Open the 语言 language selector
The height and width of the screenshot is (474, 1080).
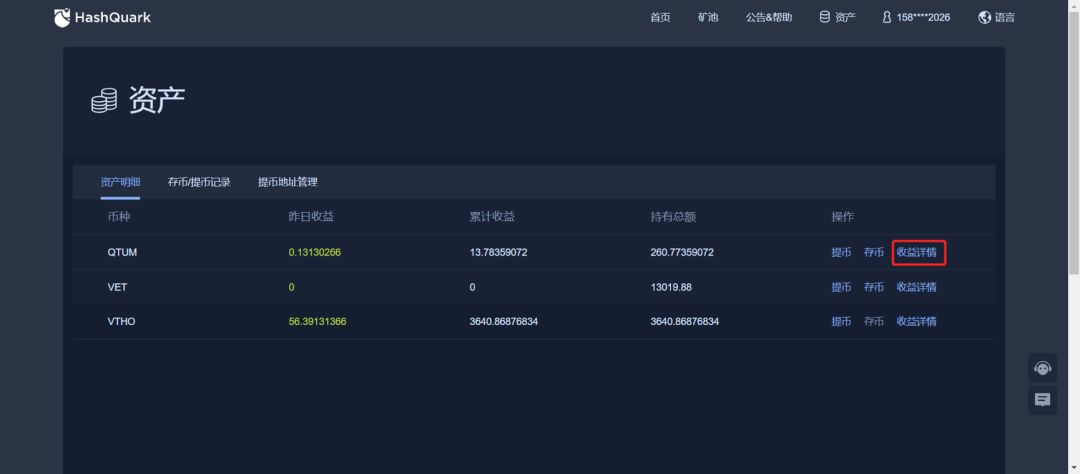[1004, 18]
